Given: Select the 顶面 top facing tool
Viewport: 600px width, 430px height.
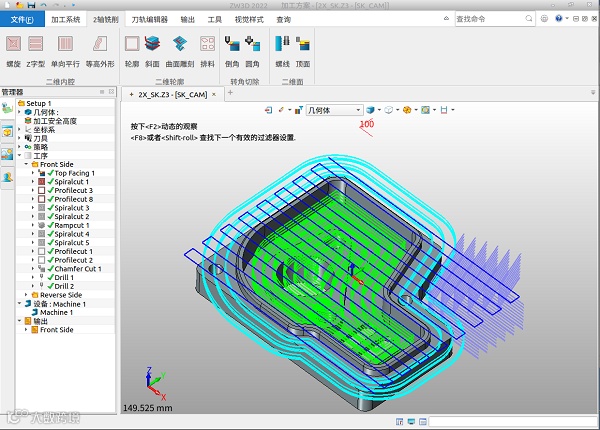Looking at the screenshot, I should point(303,51).
